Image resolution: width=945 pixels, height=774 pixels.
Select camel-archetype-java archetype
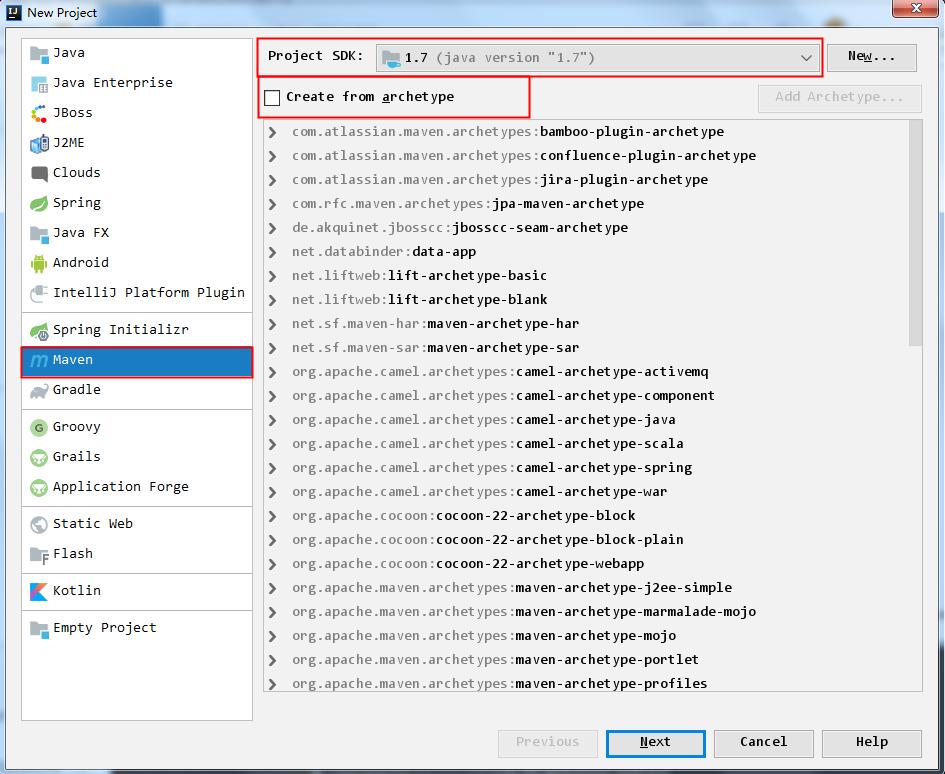pyautogui.click(x=483, y=420)
